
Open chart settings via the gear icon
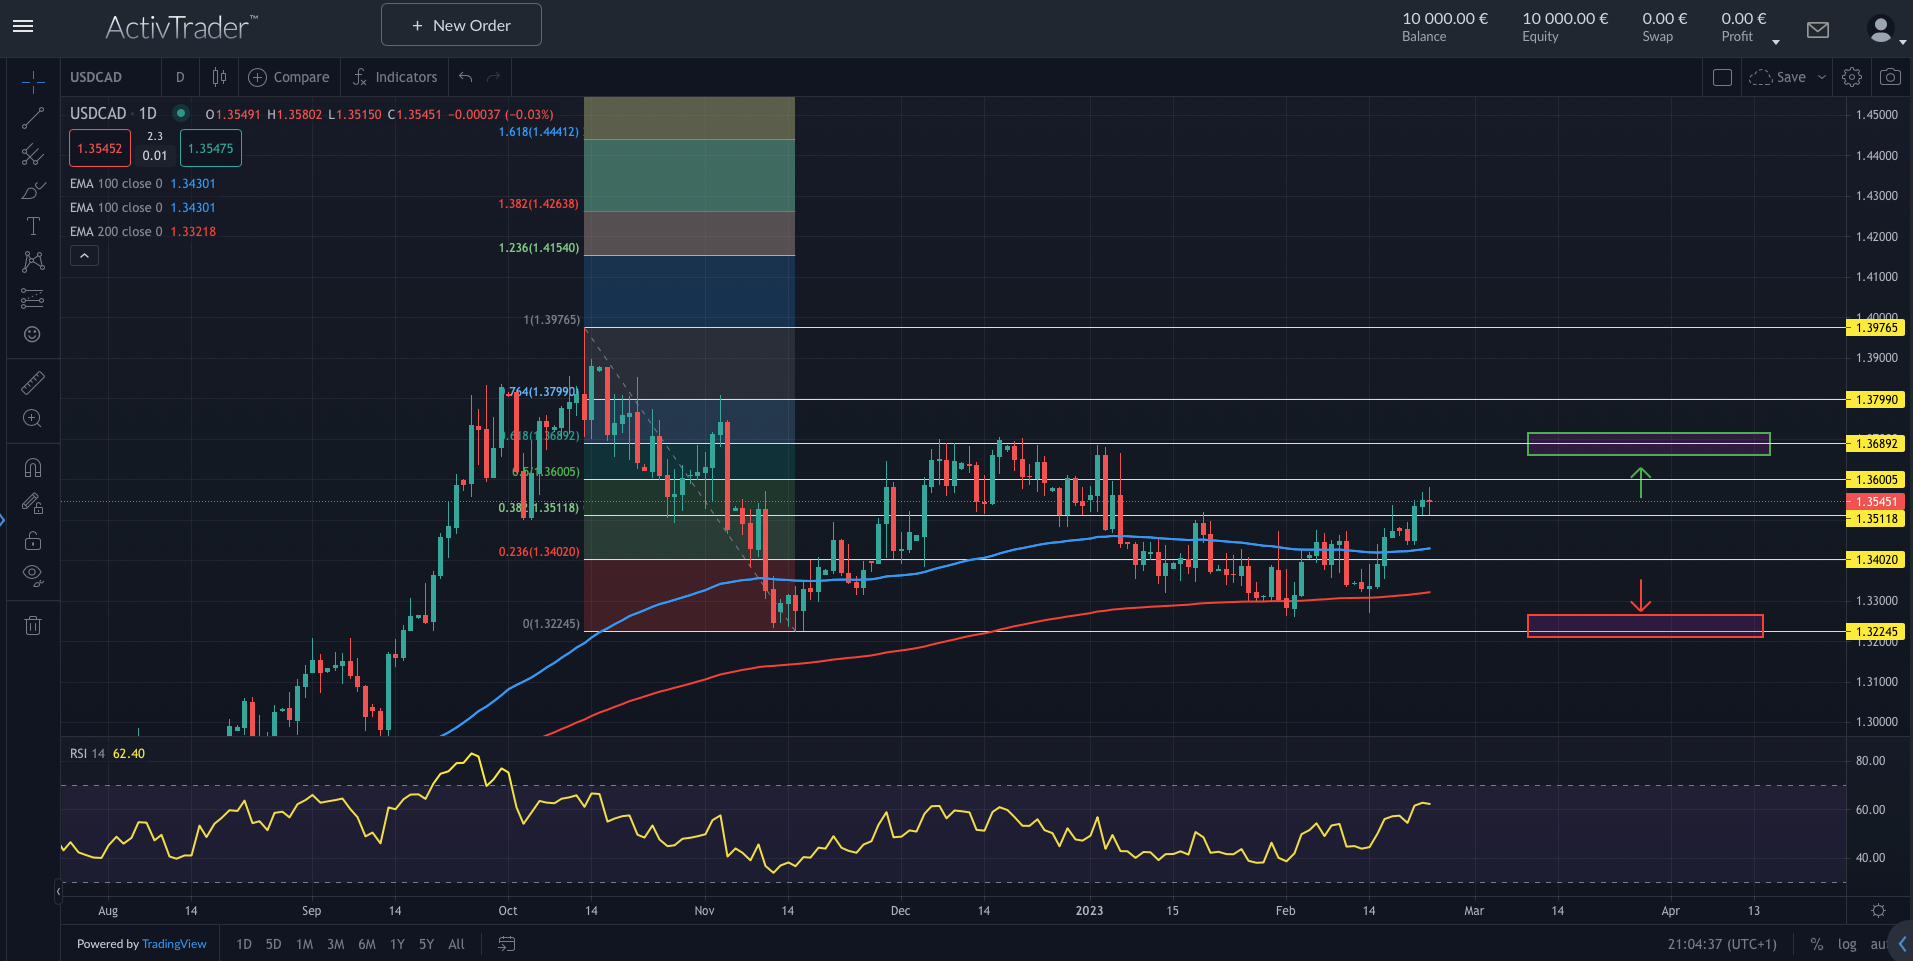[1851, 76]
